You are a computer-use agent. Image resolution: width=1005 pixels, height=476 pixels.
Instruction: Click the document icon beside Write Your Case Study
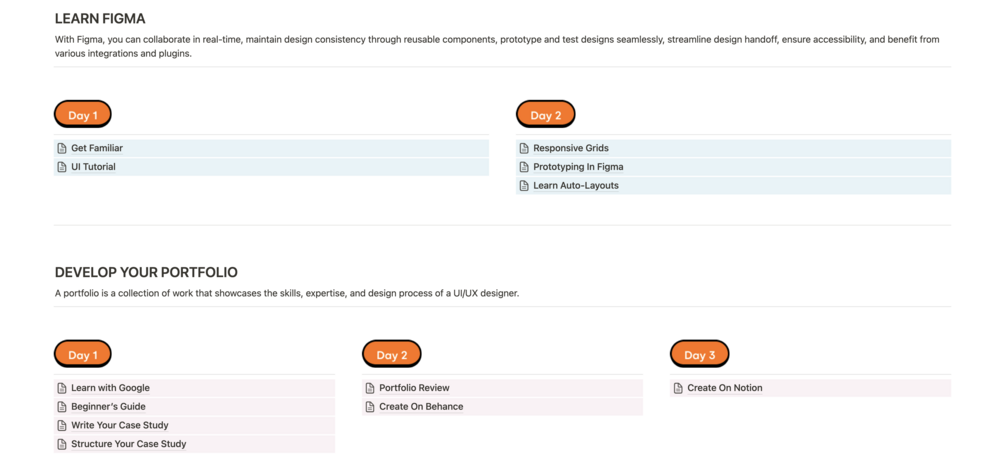[62, 426]
